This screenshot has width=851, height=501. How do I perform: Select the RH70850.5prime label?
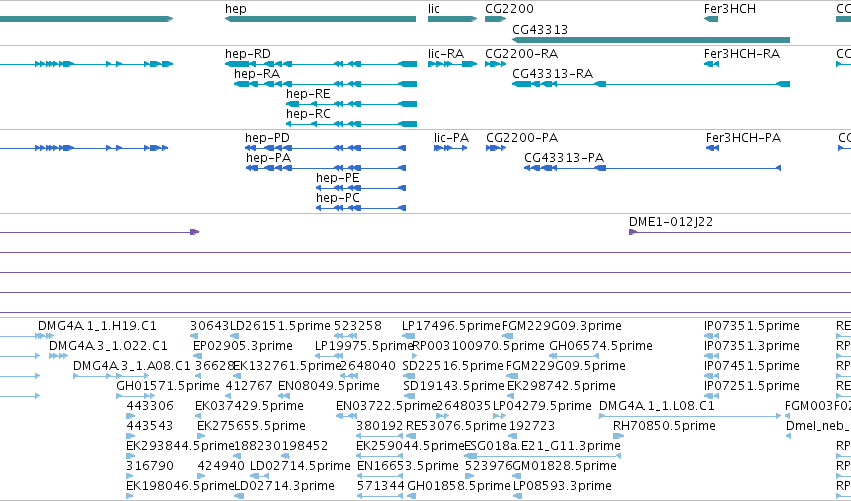point(664,426)
